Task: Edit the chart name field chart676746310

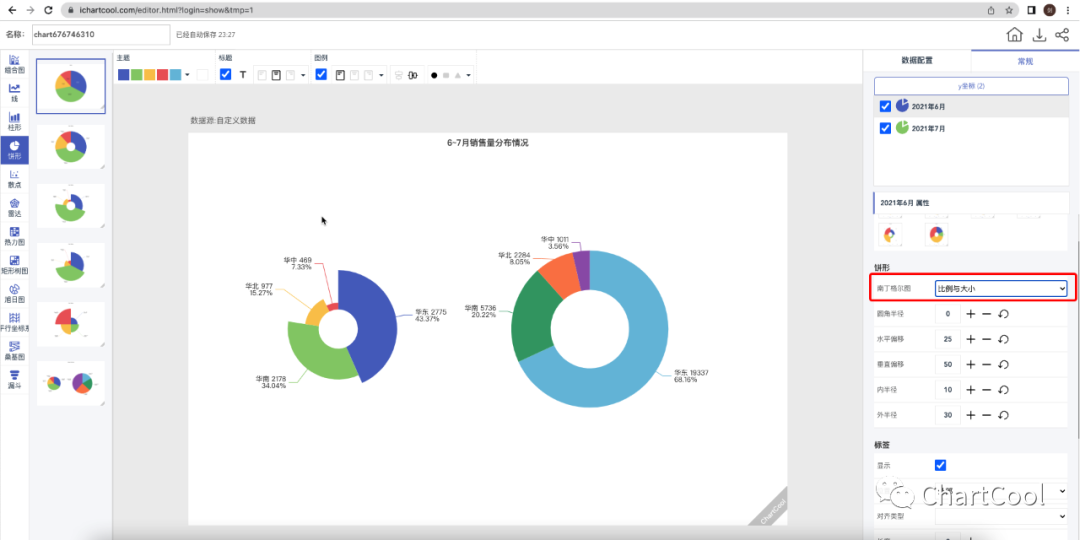Action: click(101, 34)
